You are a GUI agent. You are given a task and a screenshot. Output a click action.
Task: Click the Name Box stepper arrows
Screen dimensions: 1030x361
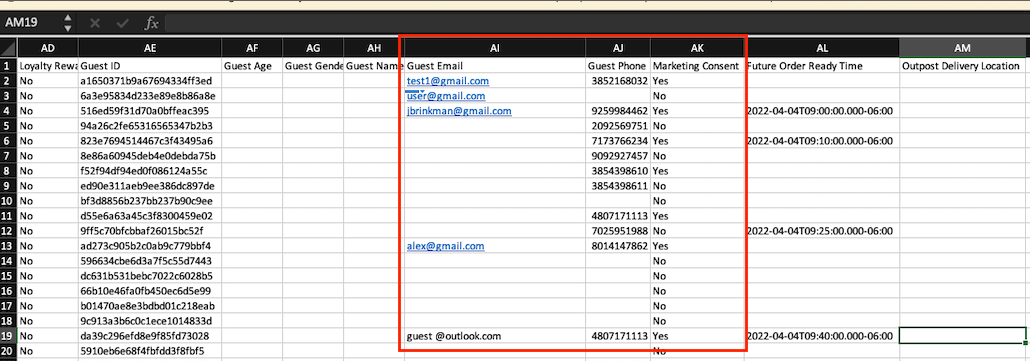(x=68, y=24)
